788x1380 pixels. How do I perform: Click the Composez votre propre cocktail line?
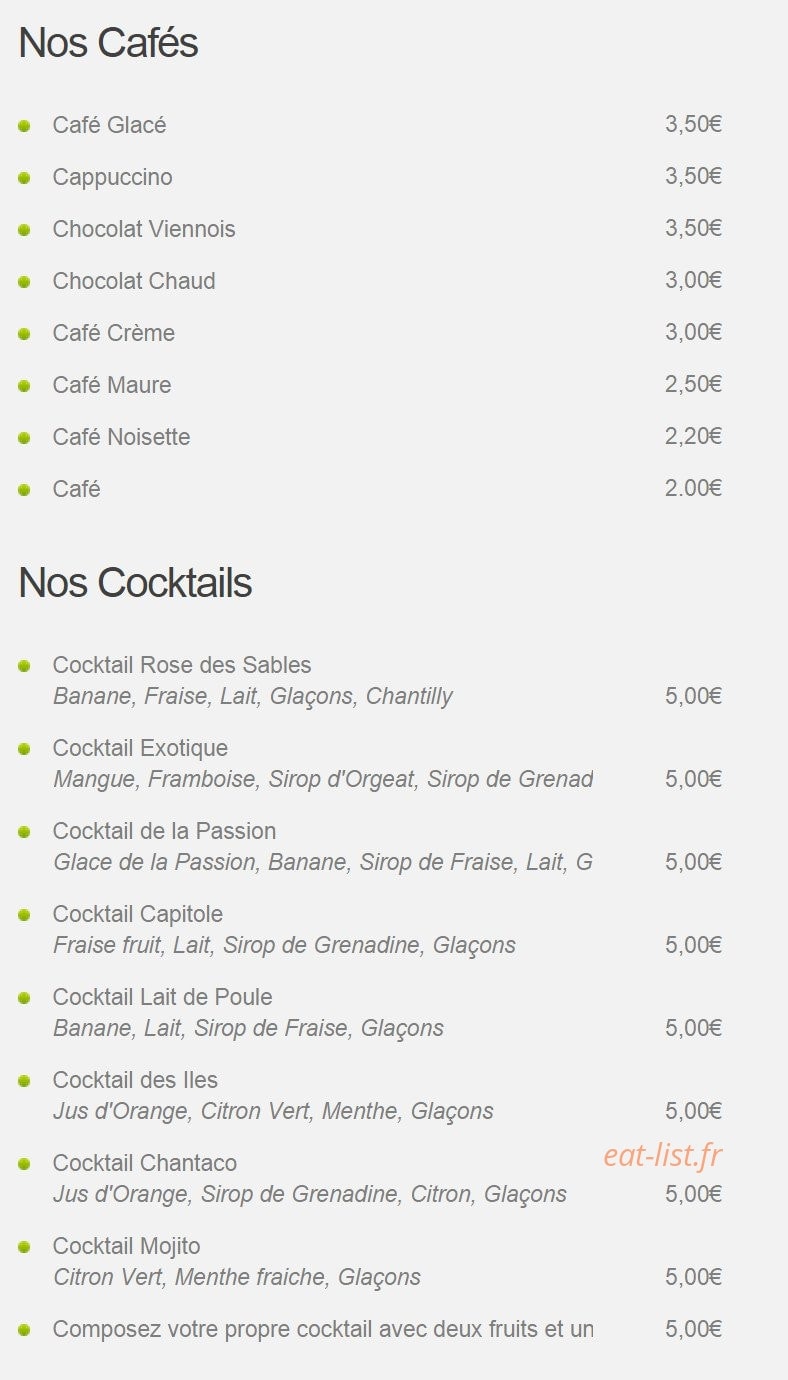pos(323,1329)
